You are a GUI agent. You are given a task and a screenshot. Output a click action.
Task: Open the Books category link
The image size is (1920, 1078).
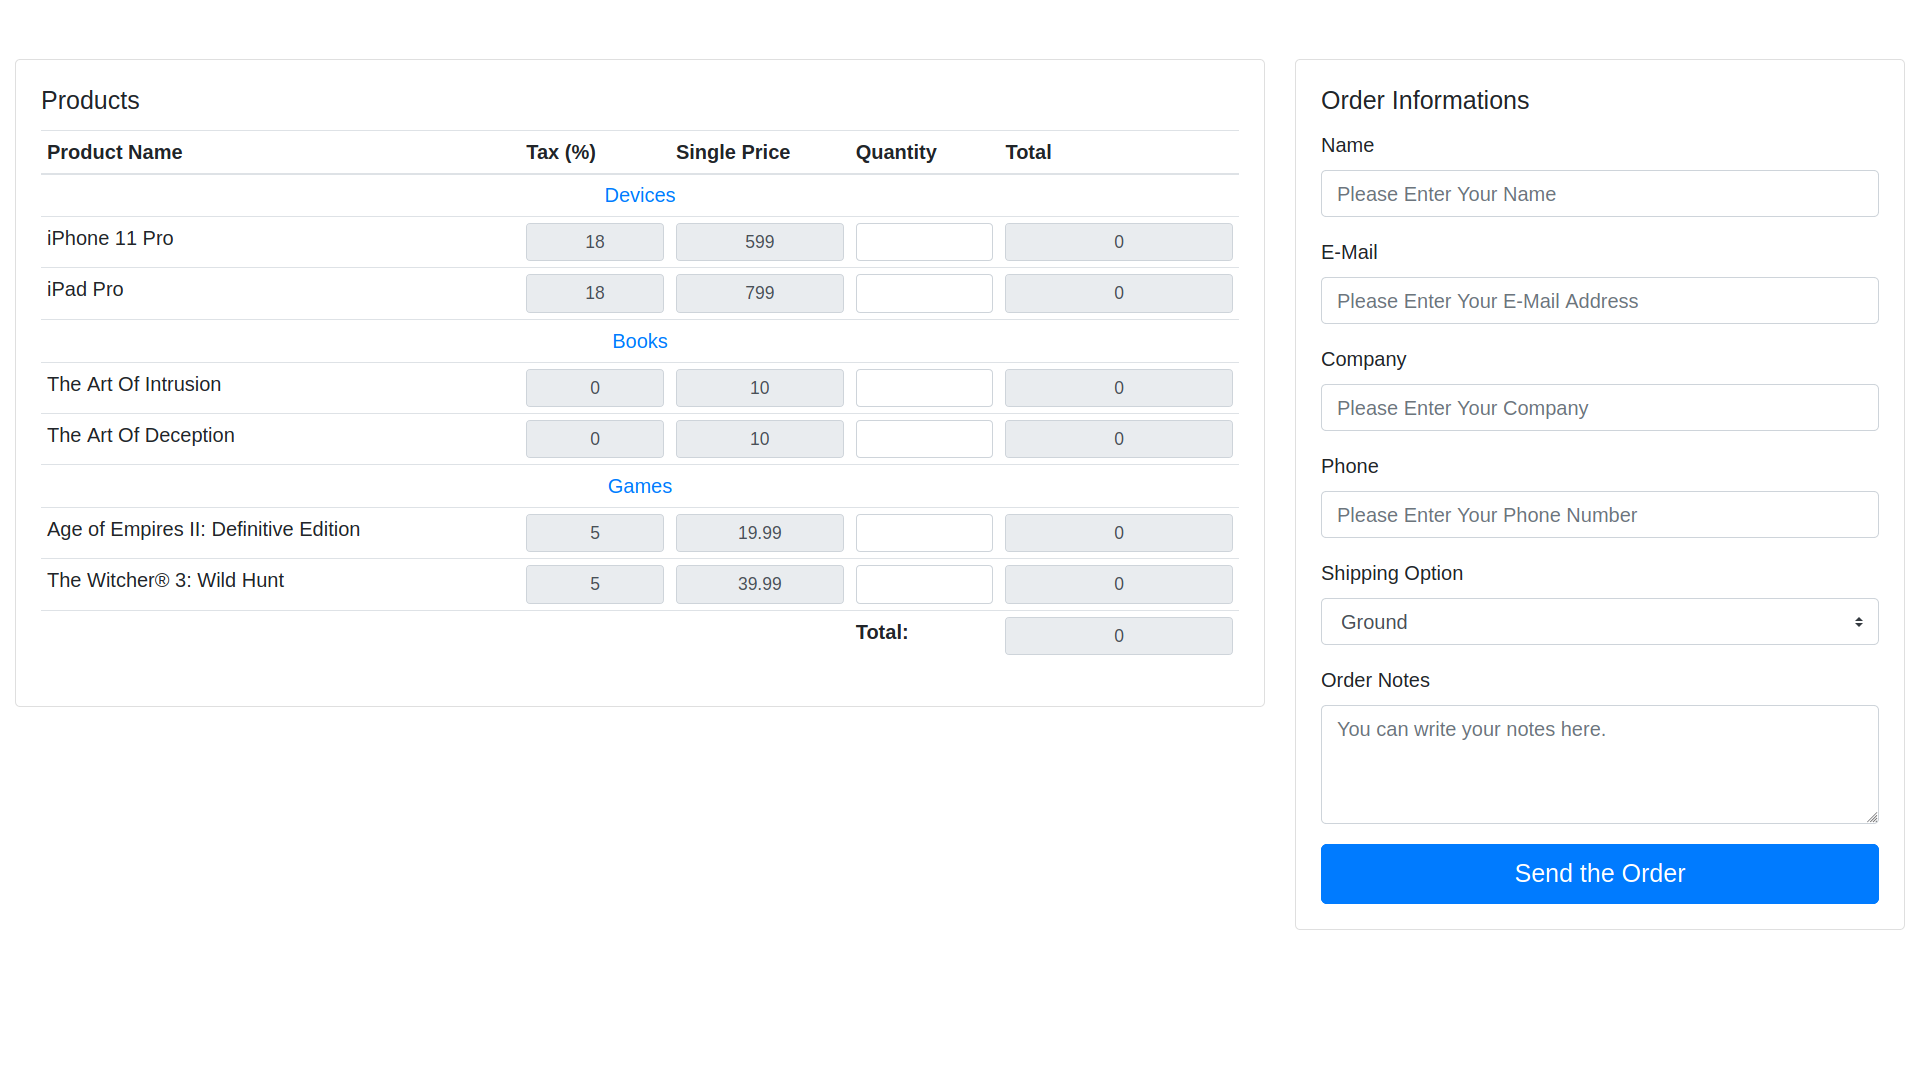pos(639,341)
